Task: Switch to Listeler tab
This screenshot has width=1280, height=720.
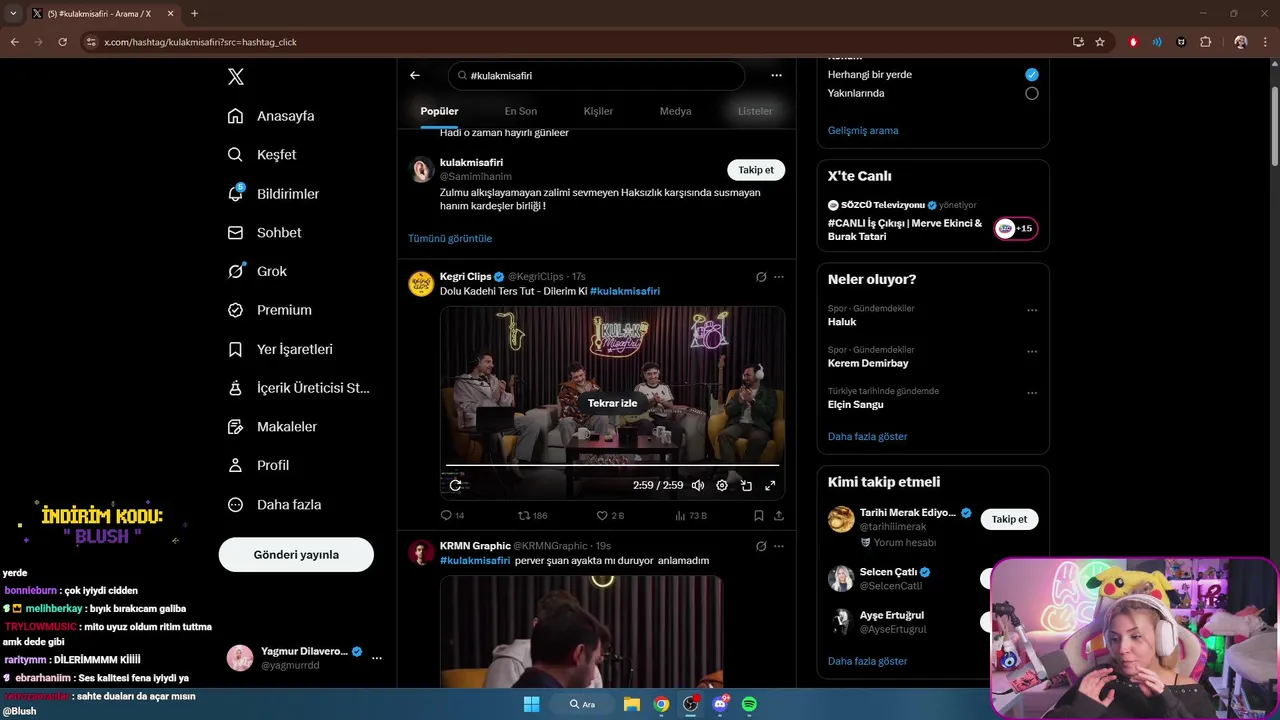Action: pyautogui.click(x=755, y=111)
